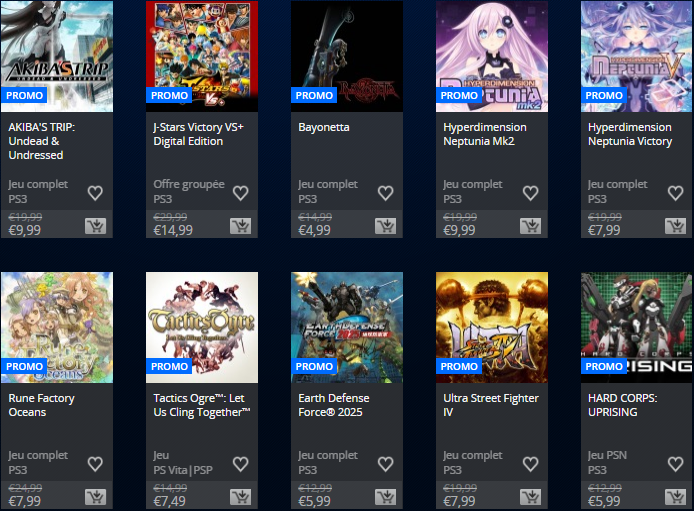
Task: Add Ultra Street Fighter IV to cart
Action: (x=530, y=497)
